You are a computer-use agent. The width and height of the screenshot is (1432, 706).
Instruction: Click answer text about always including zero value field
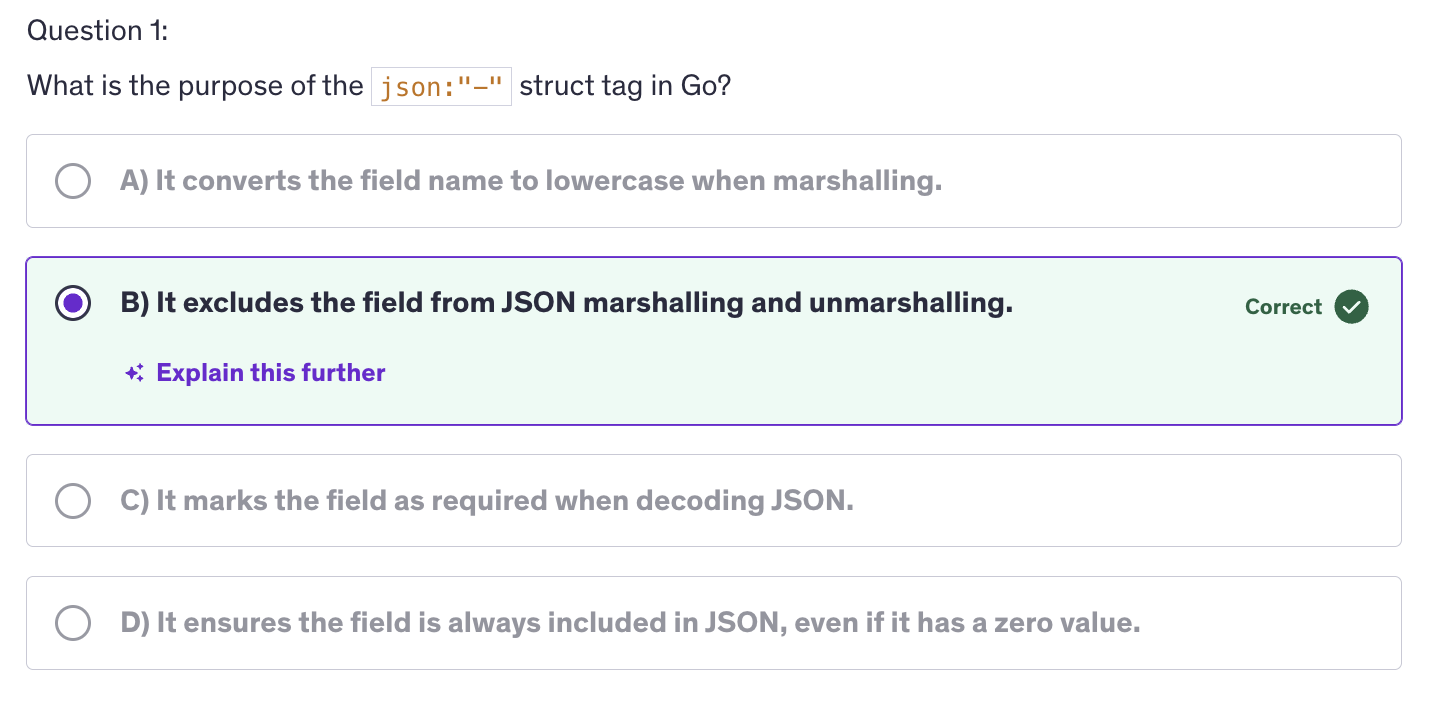(630, 623)
